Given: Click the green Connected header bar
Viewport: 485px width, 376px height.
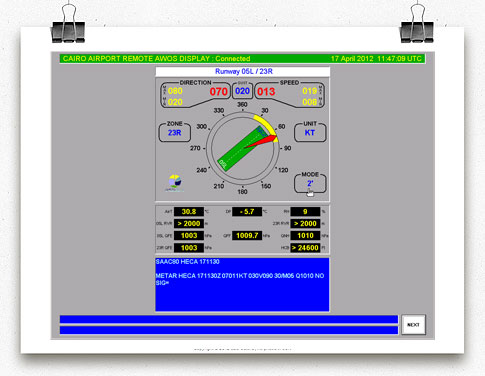Looking at the screenshot, I should [x=242, y=59].
